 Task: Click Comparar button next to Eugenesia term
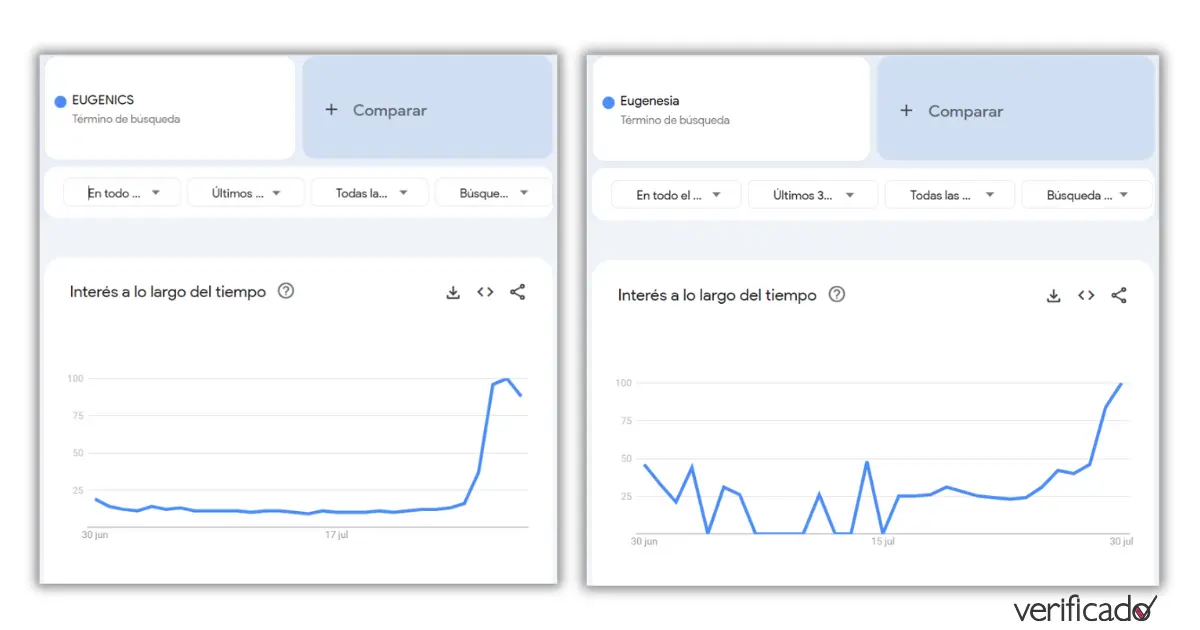point(1014,111)
